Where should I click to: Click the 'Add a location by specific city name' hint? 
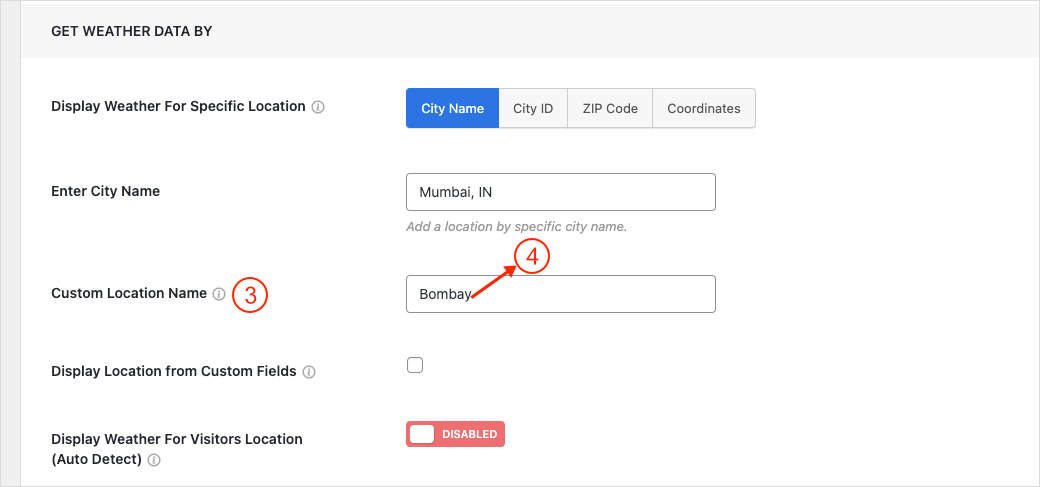pyautogui.click(x=516, y=227)
